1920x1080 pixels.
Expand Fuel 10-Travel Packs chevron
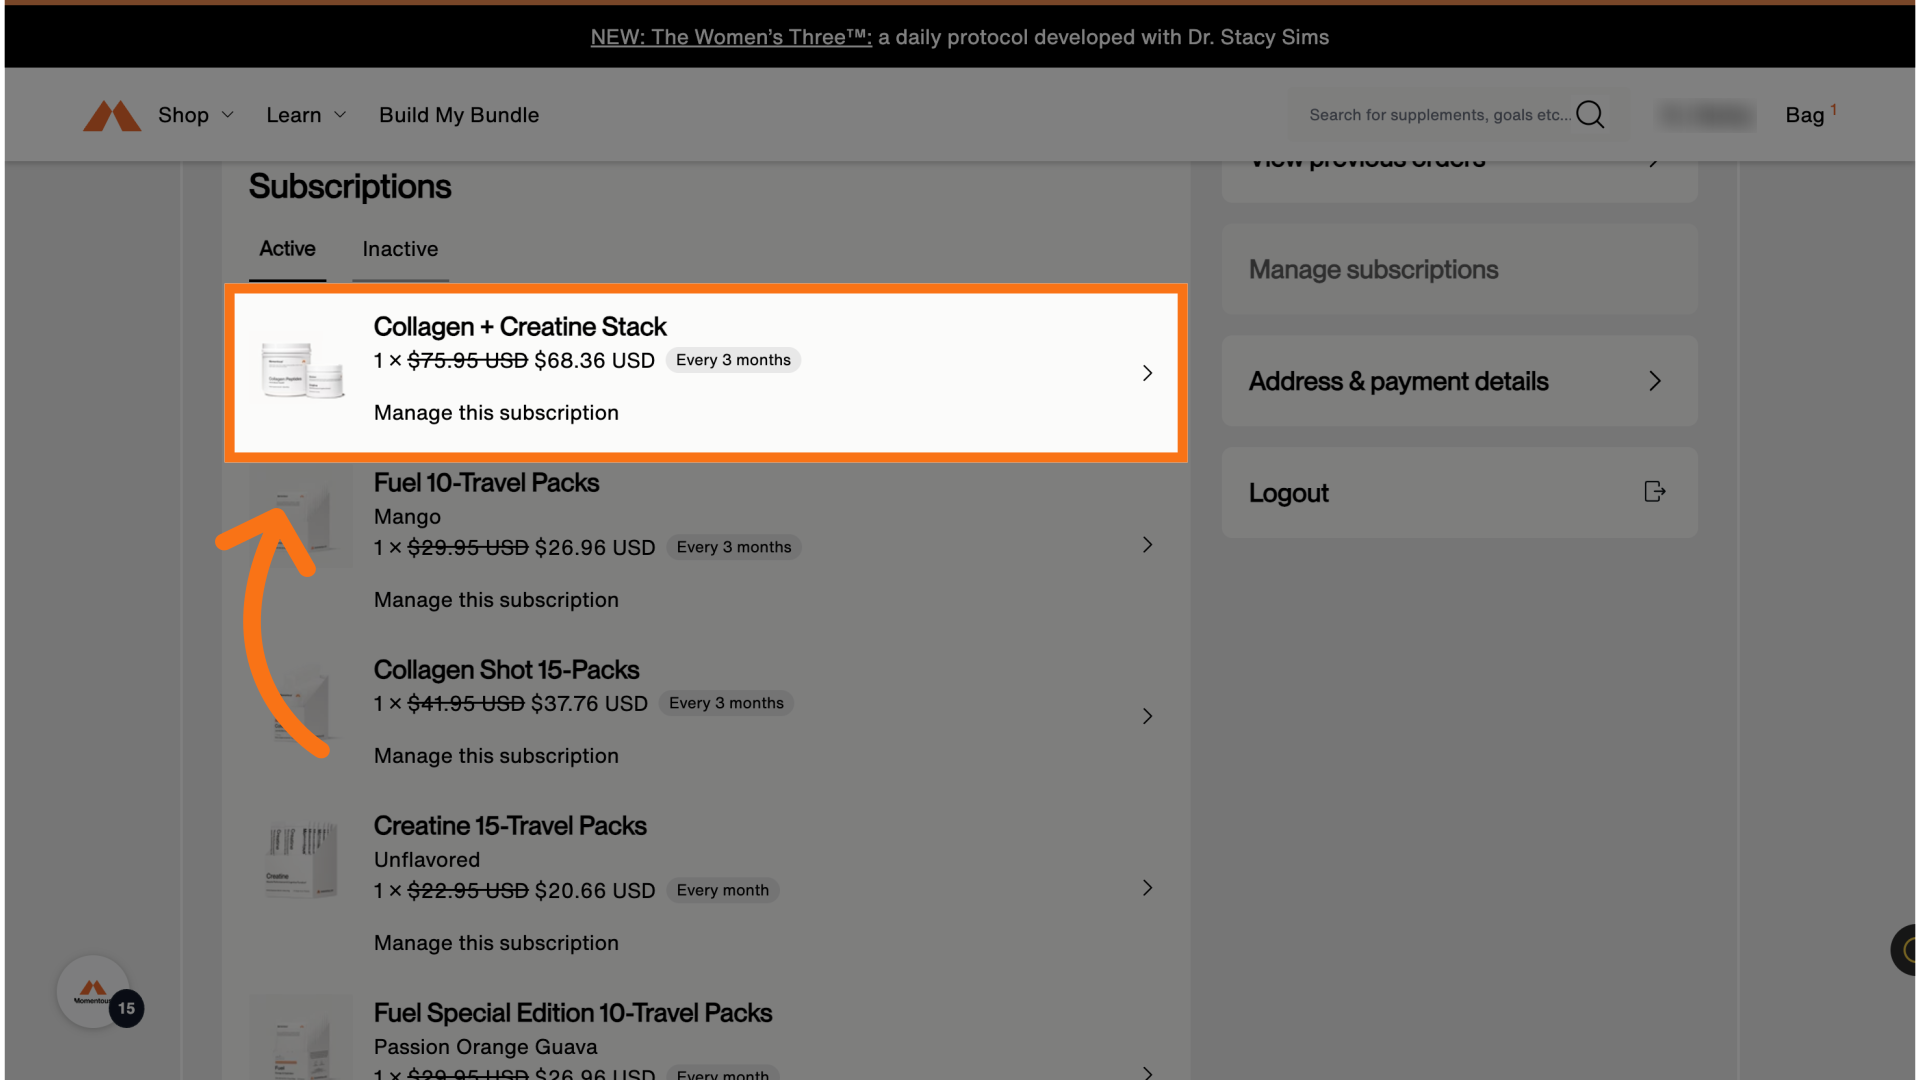tap(1147, 545)
